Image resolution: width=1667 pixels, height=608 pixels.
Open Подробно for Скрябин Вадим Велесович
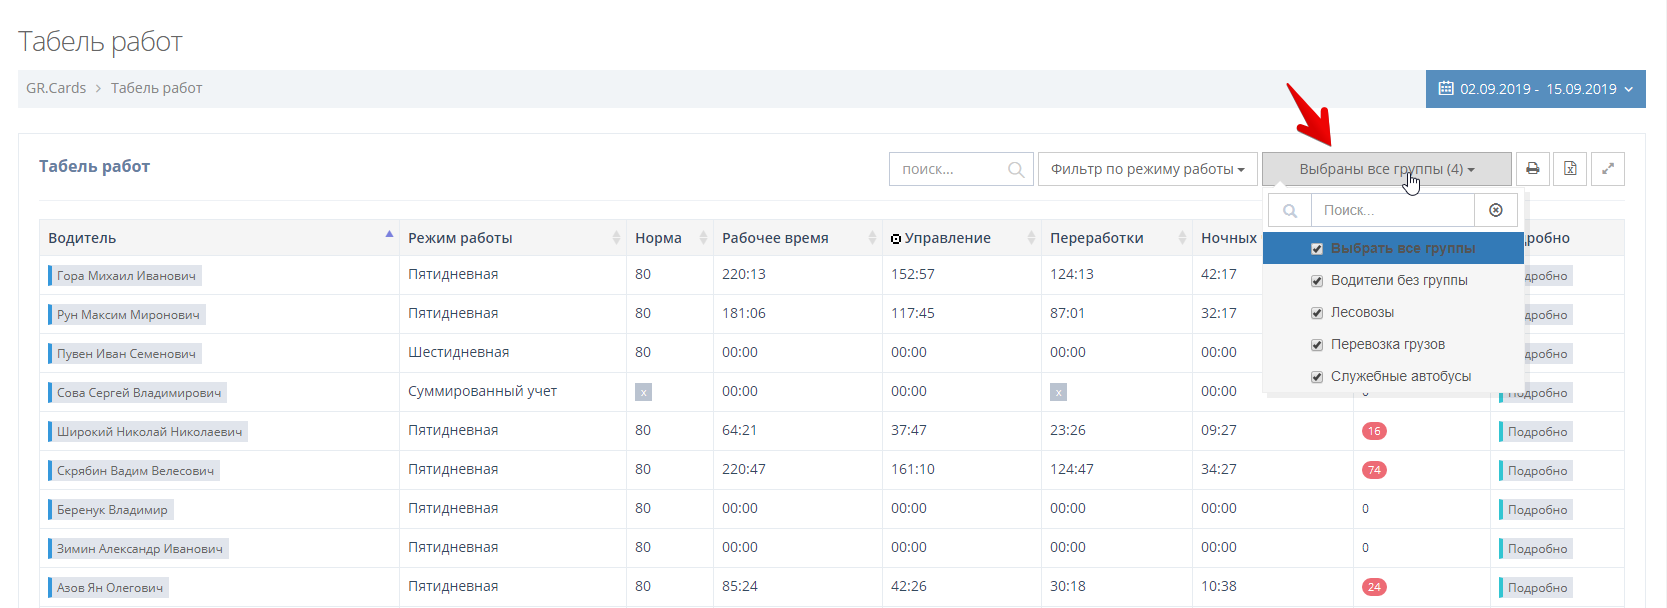click(x=1537, y=471)
